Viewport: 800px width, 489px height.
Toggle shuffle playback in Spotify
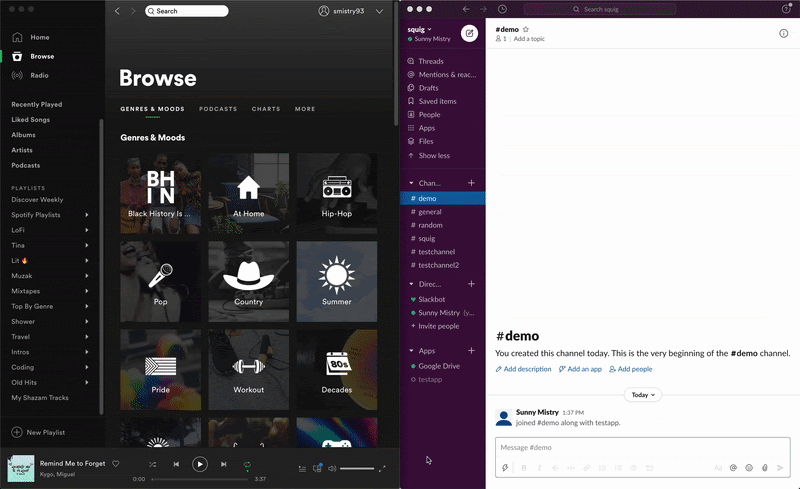[153, 464]
